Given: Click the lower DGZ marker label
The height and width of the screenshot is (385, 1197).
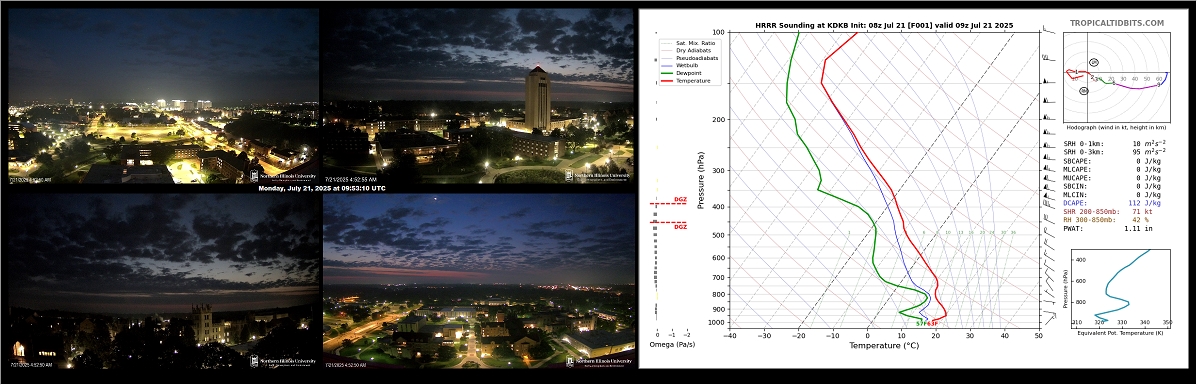Looking at the screenshot, I should pyautogui.click(x=680, y=227).
